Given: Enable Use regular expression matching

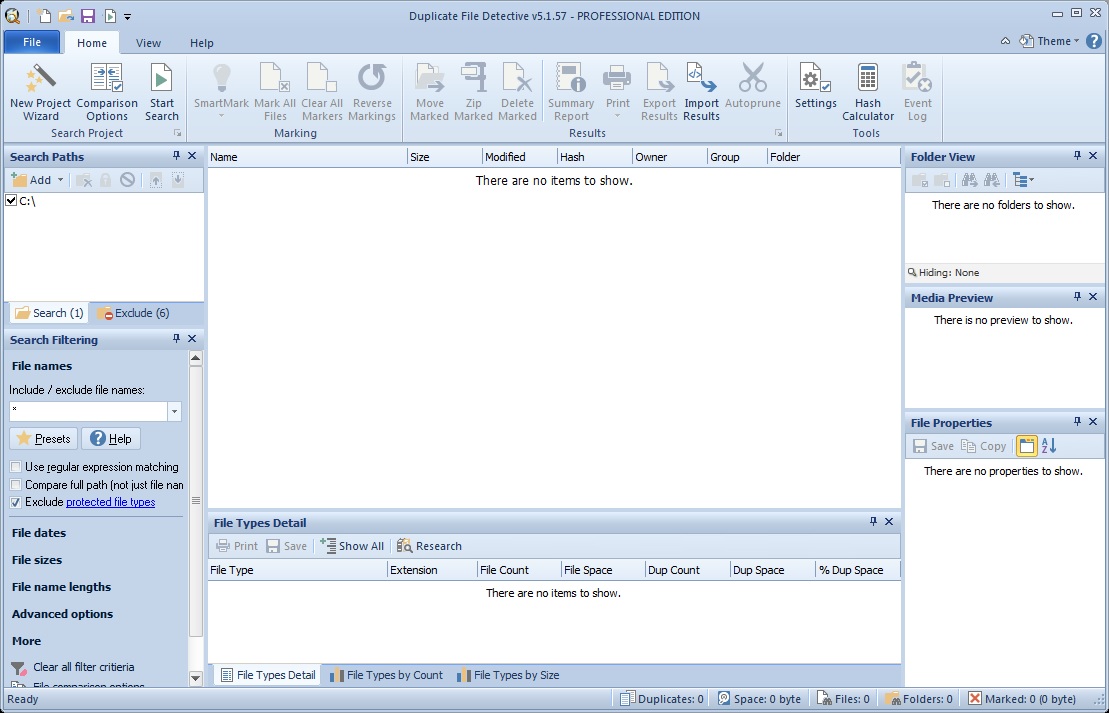Looking at the screenshot, I should coord(16,467).
